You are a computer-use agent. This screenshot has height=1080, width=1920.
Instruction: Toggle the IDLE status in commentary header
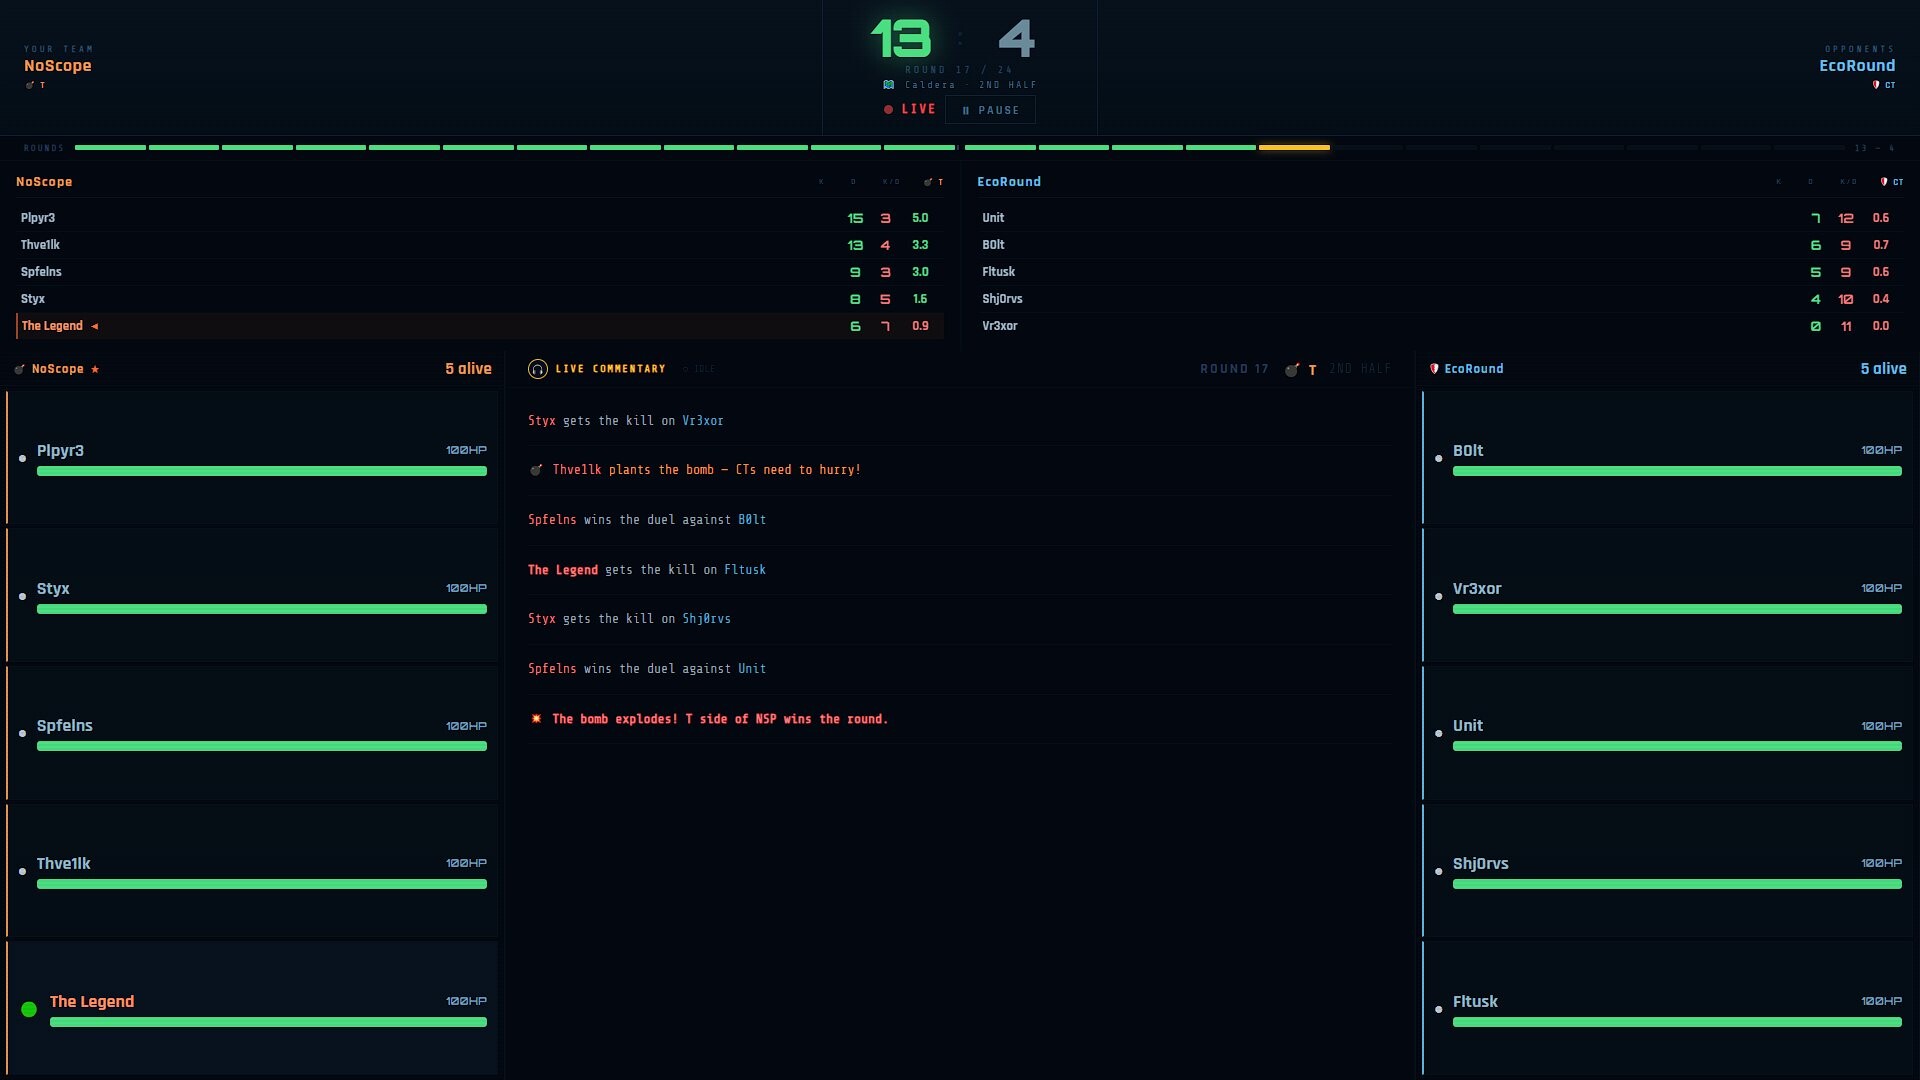[x=700, y=369]
